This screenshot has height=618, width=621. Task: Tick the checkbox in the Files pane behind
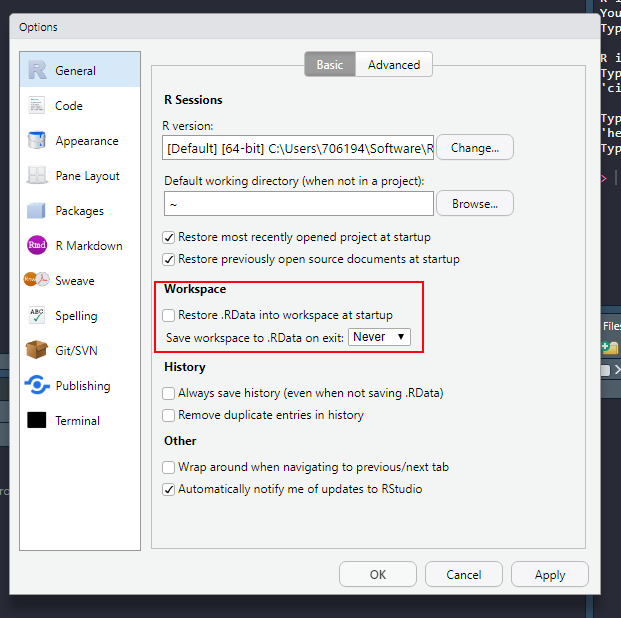tap(605, 370)
